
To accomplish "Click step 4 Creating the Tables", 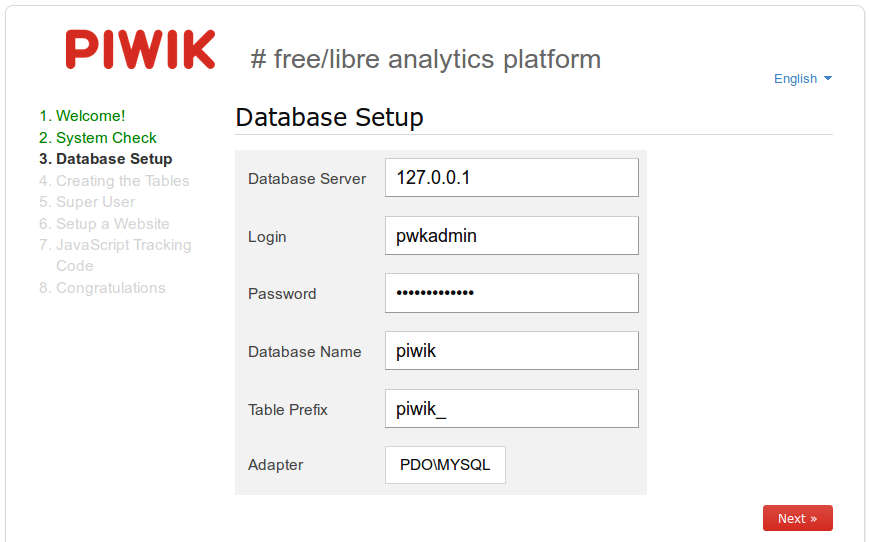I will 114,181.
